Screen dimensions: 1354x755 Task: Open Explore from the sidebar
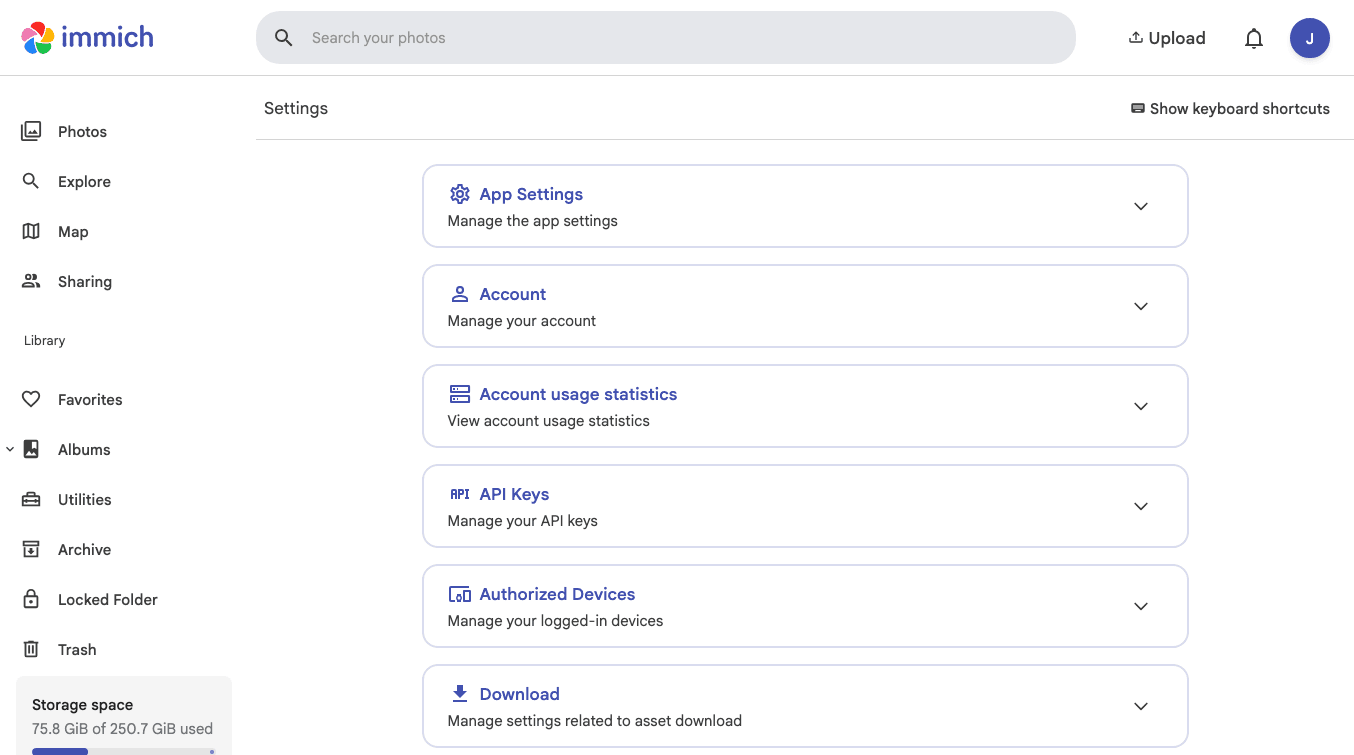(x=84, y=181)
